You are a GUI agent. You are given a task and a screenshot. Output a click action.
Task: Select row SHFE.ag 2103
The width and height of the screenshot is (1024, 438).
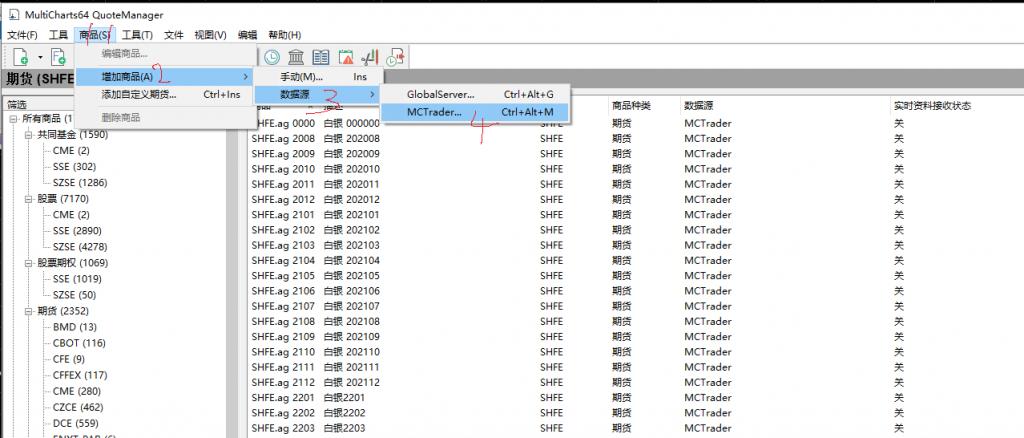point(635,245)
